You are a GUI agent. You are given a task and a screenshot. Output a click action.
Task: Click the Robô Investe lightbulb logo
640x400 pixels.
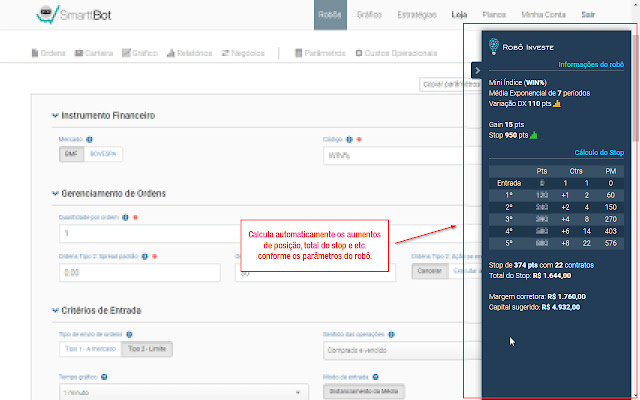[494, 47]
